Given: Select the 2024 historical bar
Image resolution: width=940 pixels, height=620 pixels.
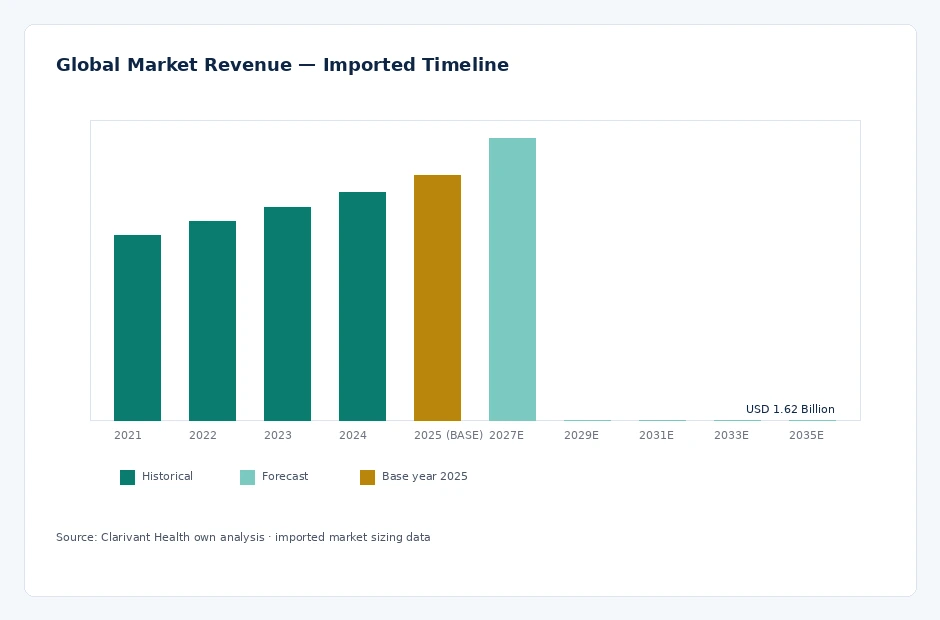Looking at the screenshot, I should (362, 306).
